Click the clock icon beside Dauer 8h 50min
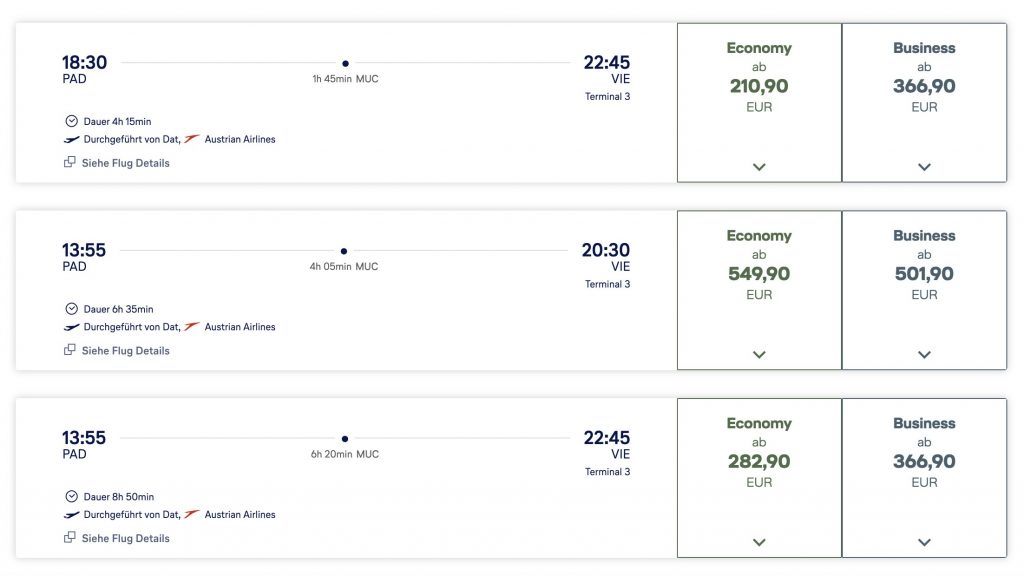1024x576 pixels. click(x=71, y=496)
